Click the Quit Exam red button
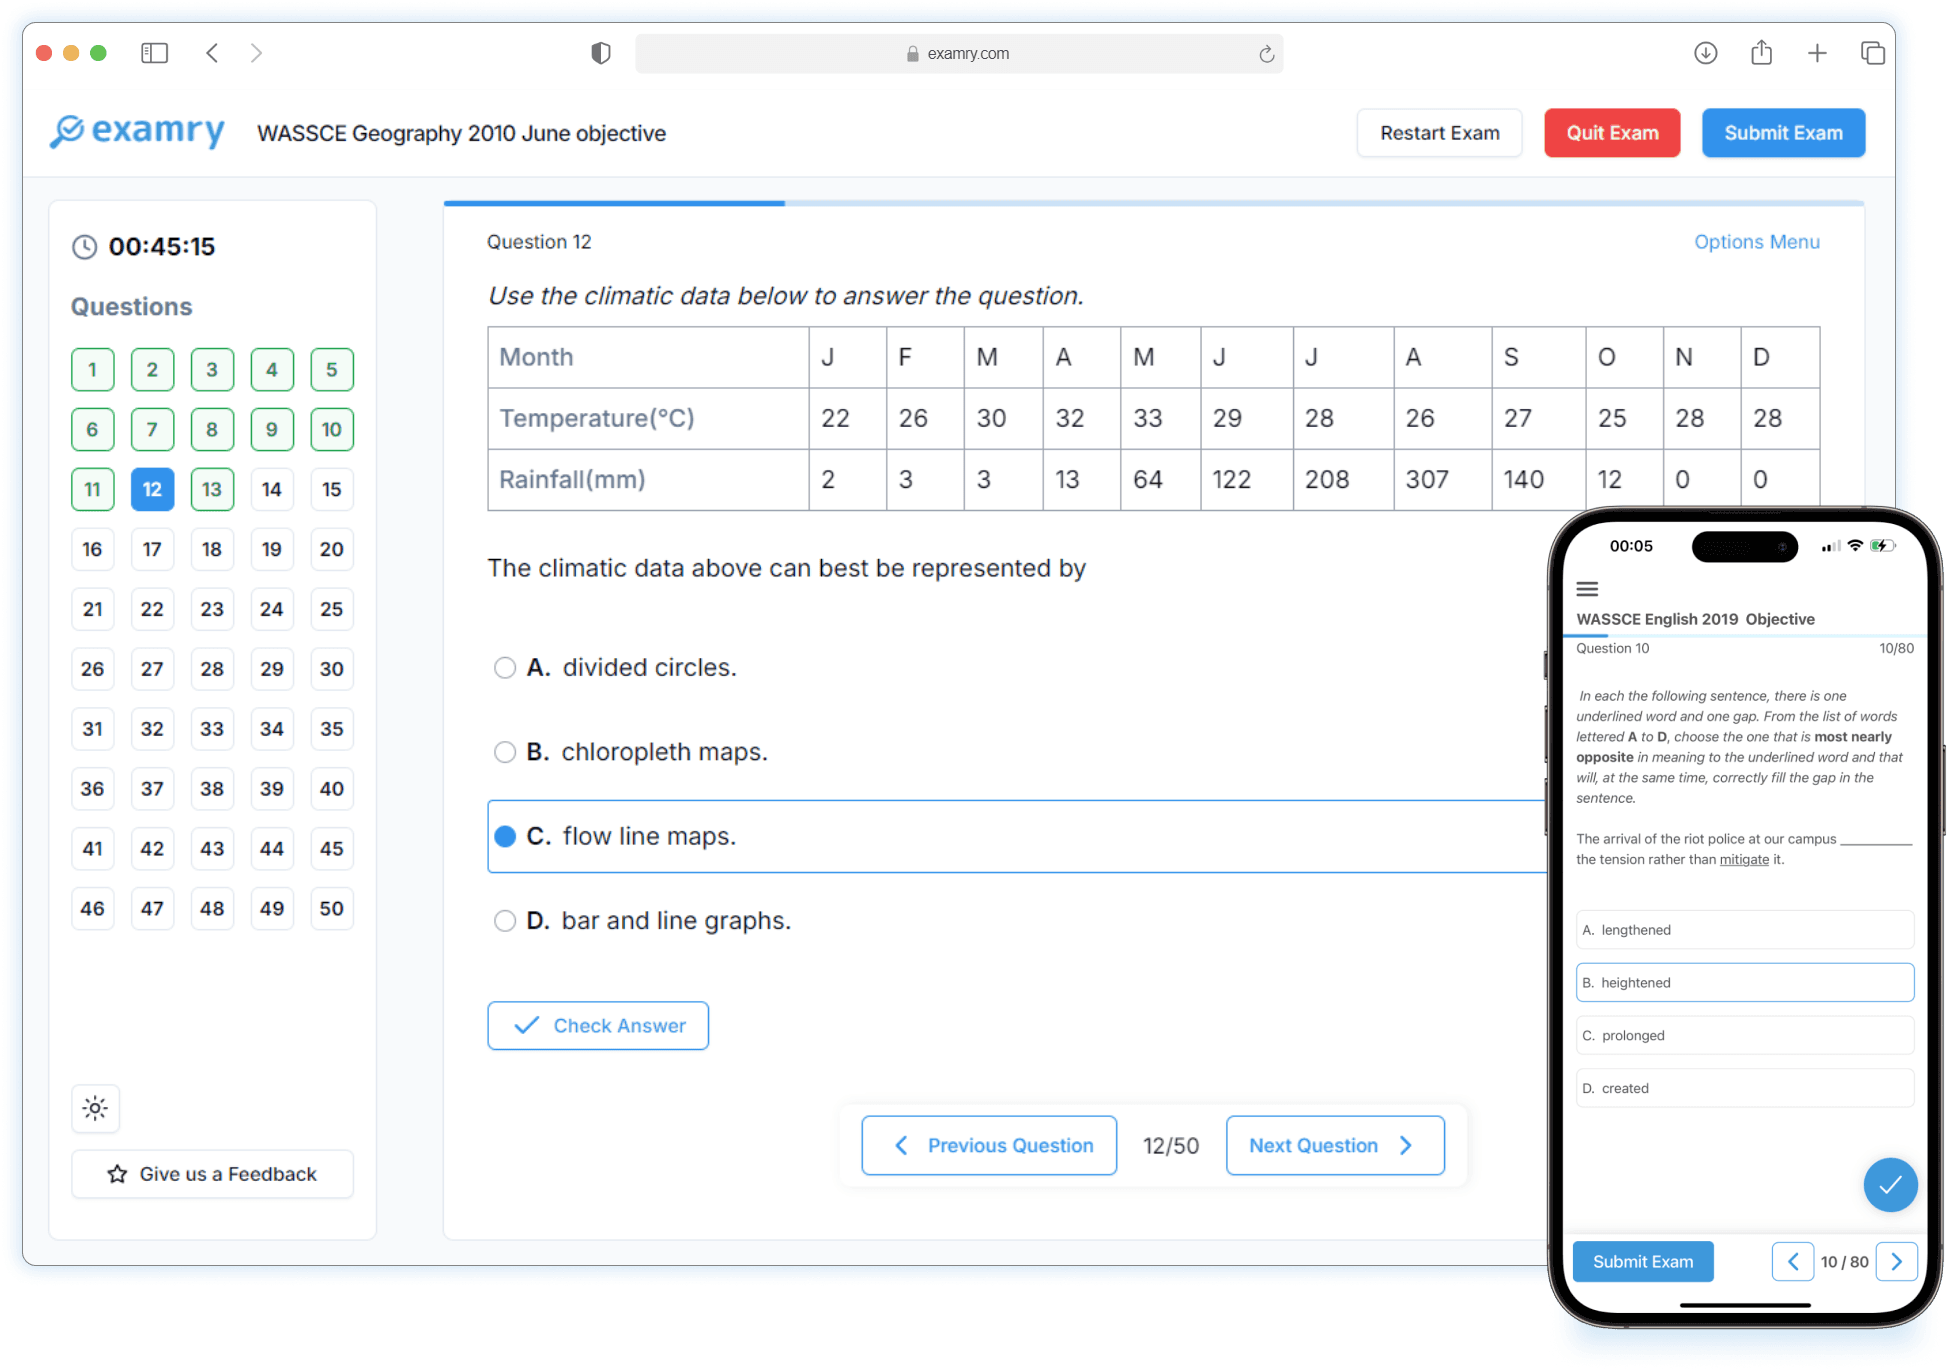This screenshot has width=1949, height=1371. pos(1611,134)
